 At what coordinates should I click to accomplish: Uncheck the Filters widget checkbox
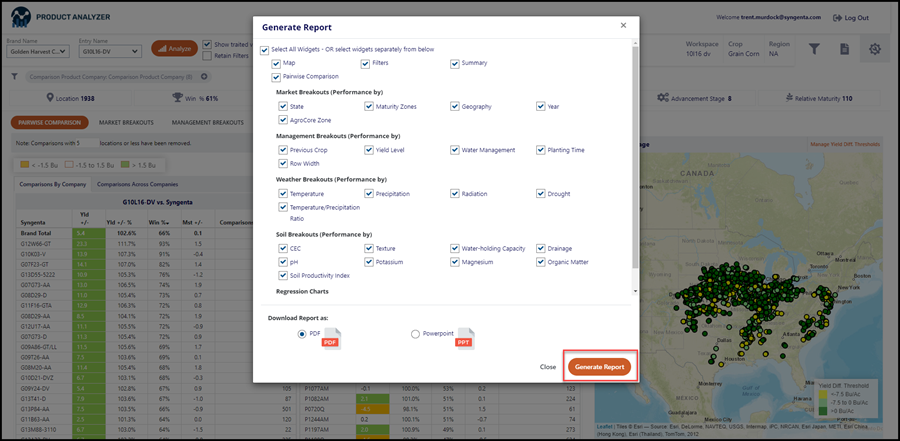(365, 64)
